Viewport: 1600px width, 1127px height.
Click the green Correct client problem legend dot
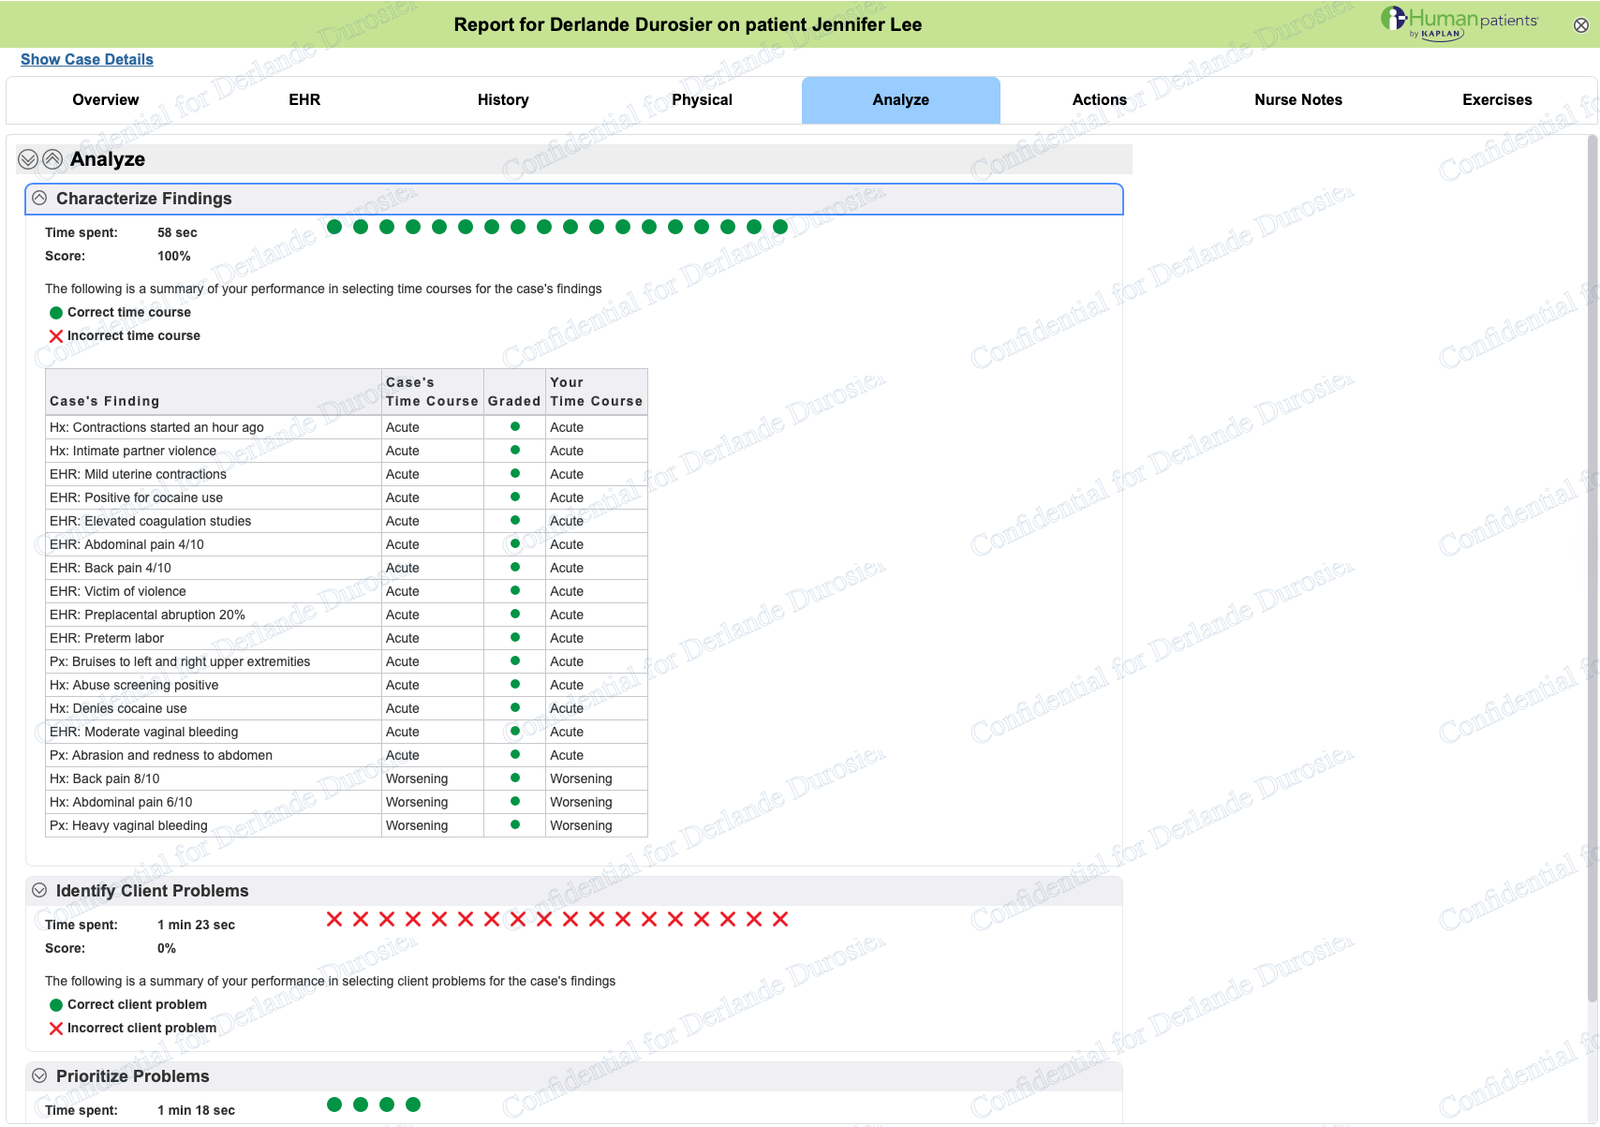coord(56,1005)
